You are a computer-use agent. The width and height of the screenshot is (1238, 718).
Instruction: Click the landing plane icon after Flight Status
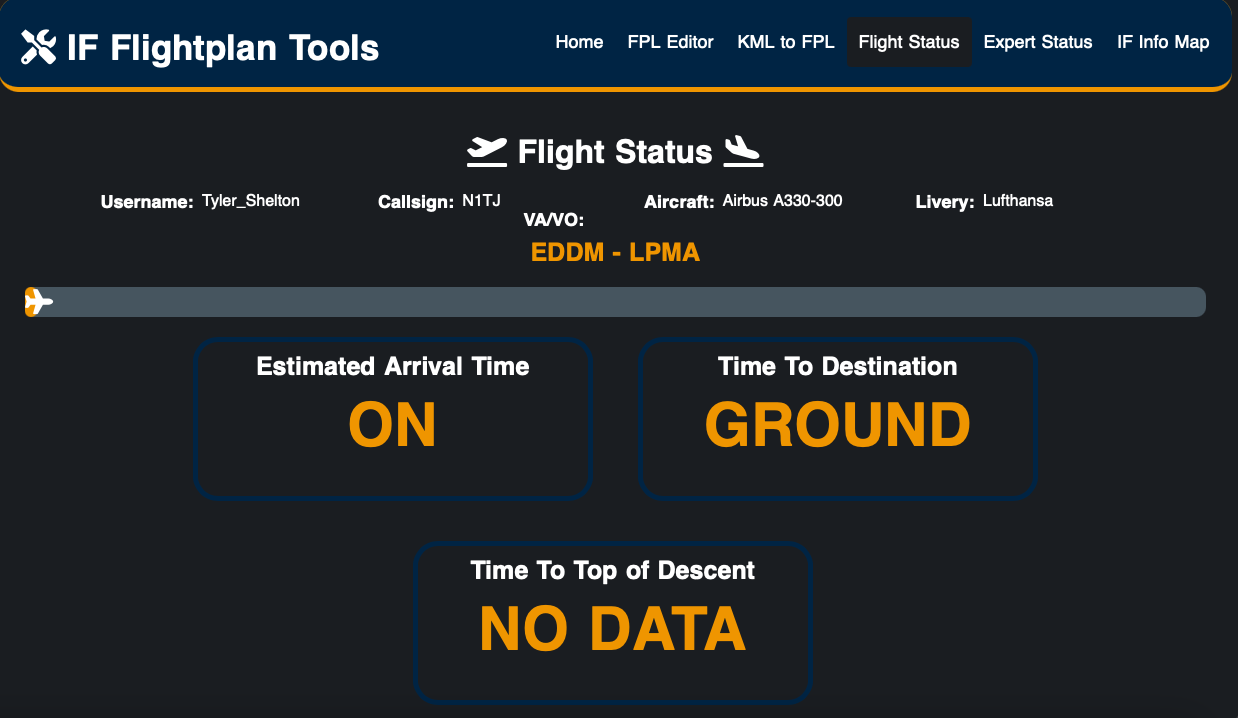pyautogui.click(x=743, y=151)
